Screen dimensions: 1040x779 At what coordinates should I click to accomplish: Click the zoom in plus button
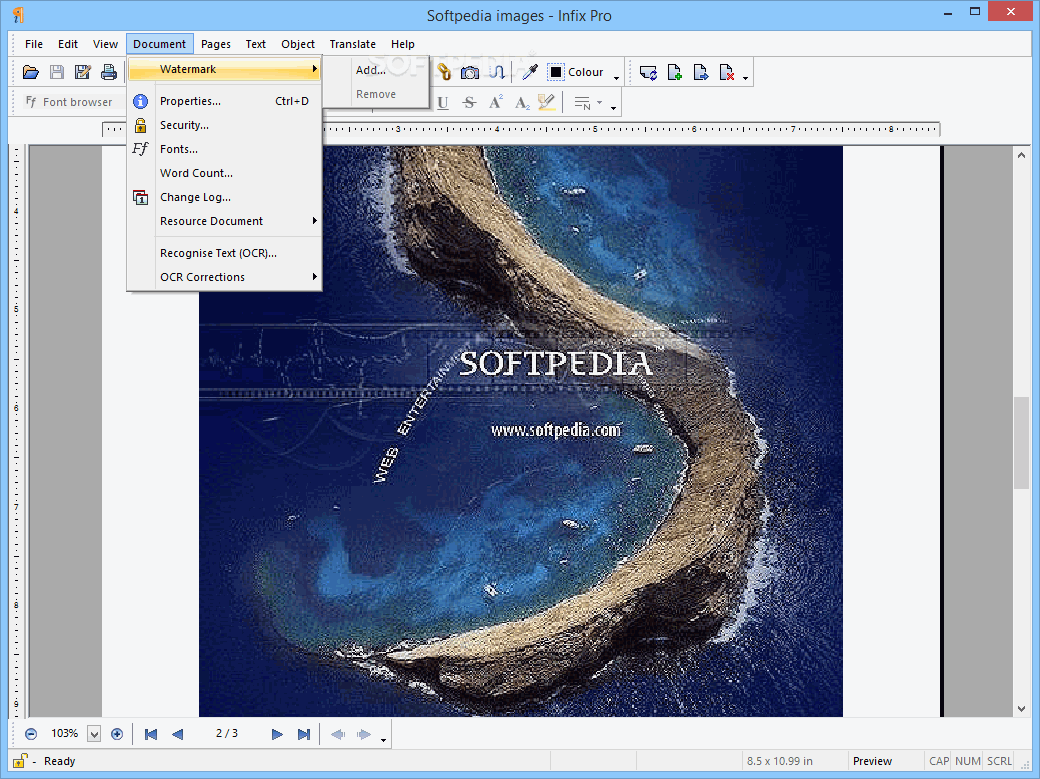(117, 734)
